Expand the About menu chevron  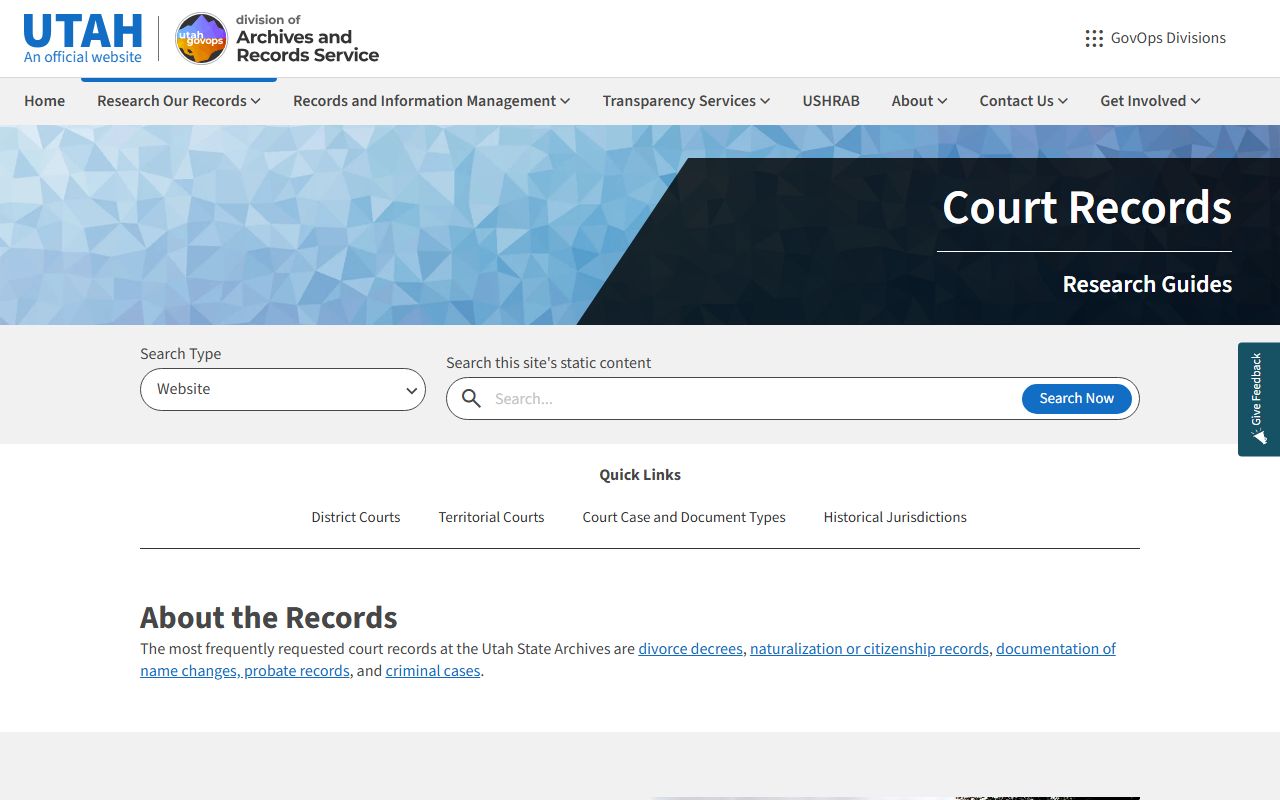pyautogui.click(x=941, y=101)
